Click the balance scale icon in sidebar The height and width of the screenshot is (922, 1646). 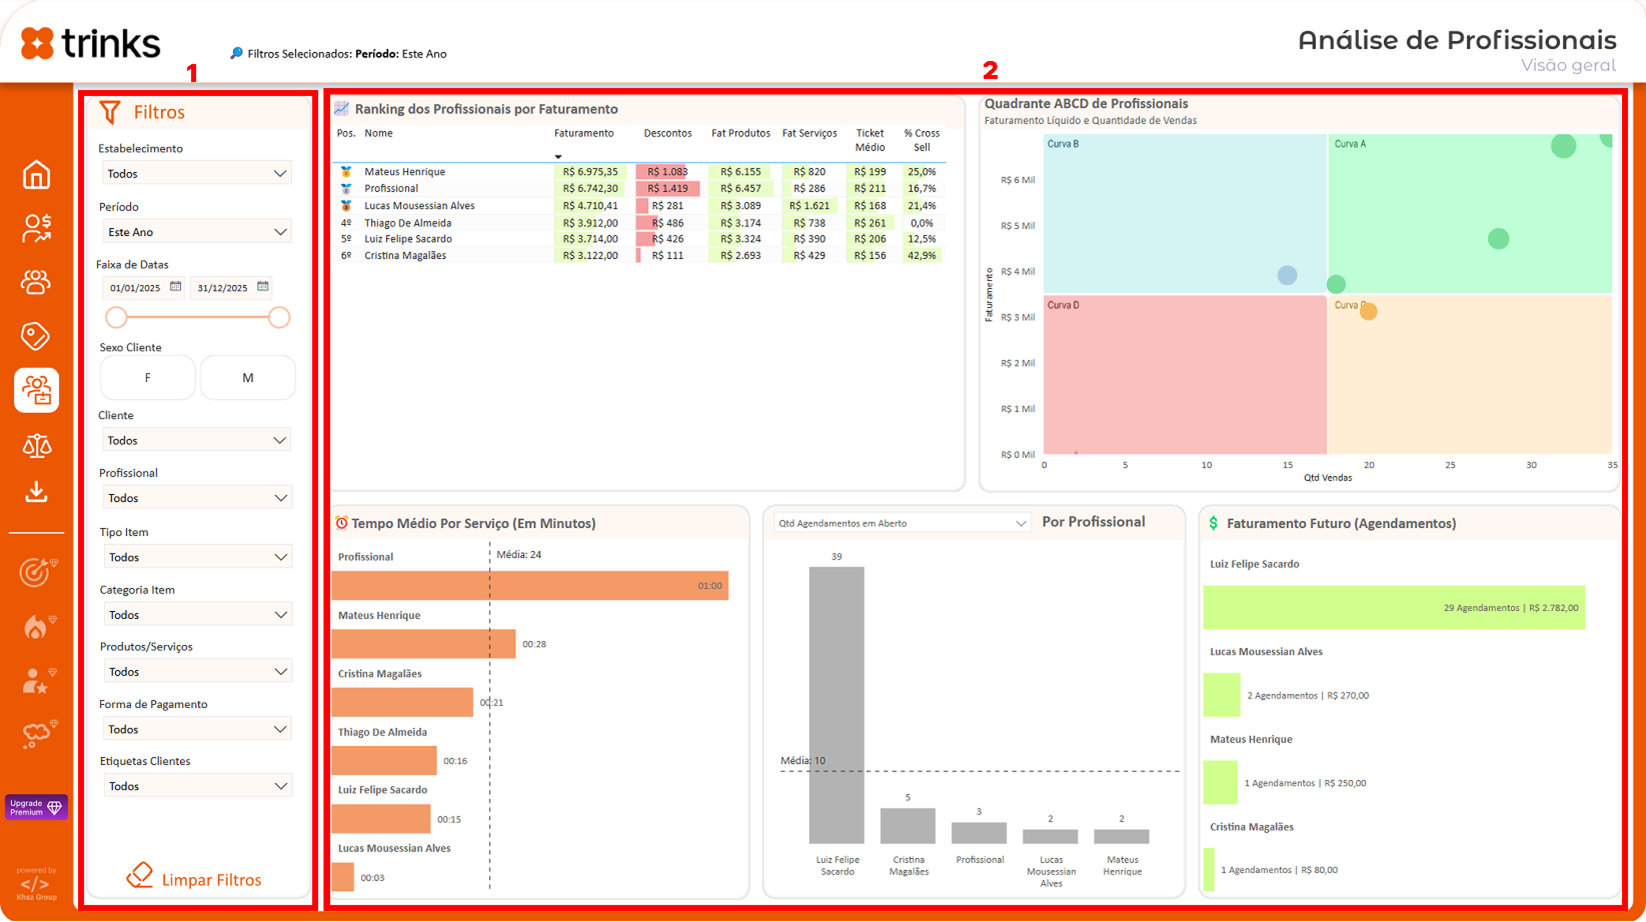(36, 445)
